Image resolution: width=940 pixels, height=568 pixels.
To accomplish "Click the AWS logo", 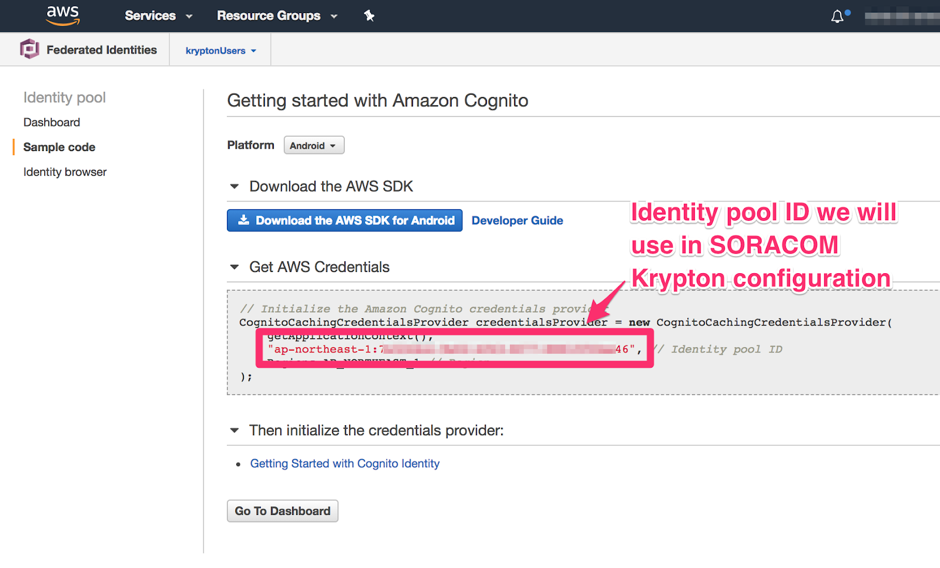I will pyautogui.click(x=62, y=16).
